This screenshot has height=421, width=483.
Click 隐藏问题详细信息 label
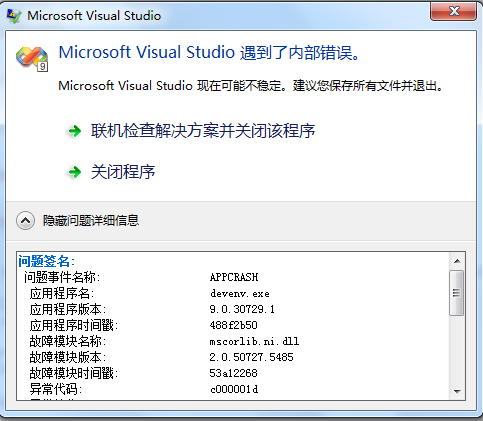tap(91, 220)
